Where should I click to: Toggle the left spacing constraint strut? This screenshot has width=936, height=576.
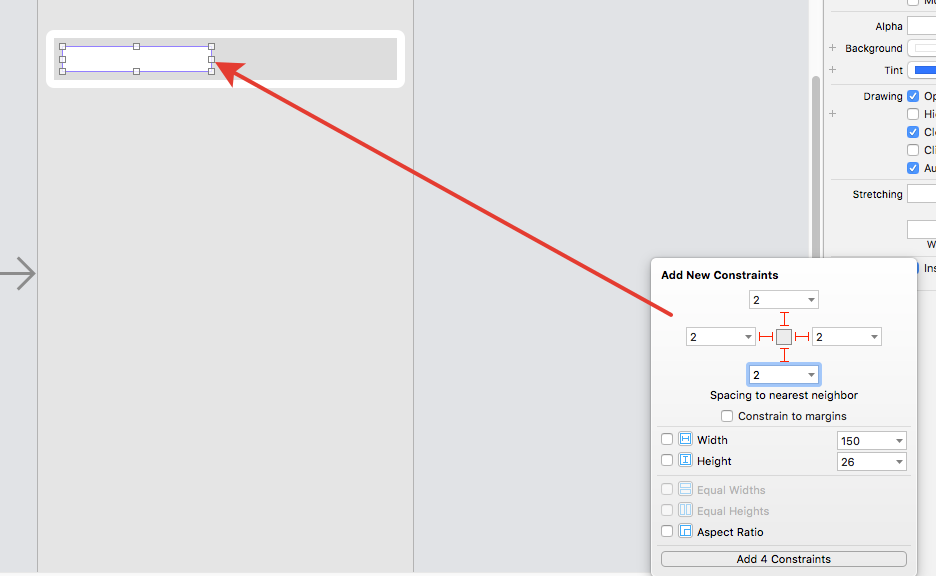(x=766, y=337)
